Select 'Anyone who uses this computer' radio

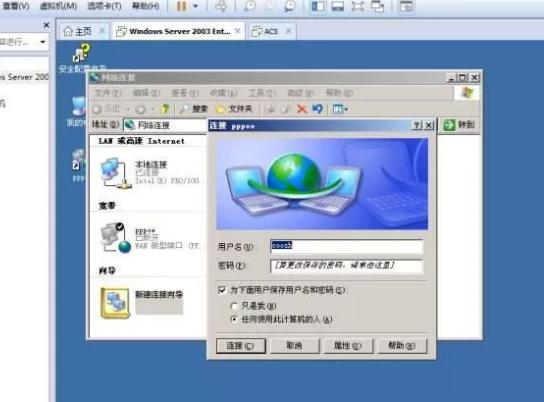[234, 319]
